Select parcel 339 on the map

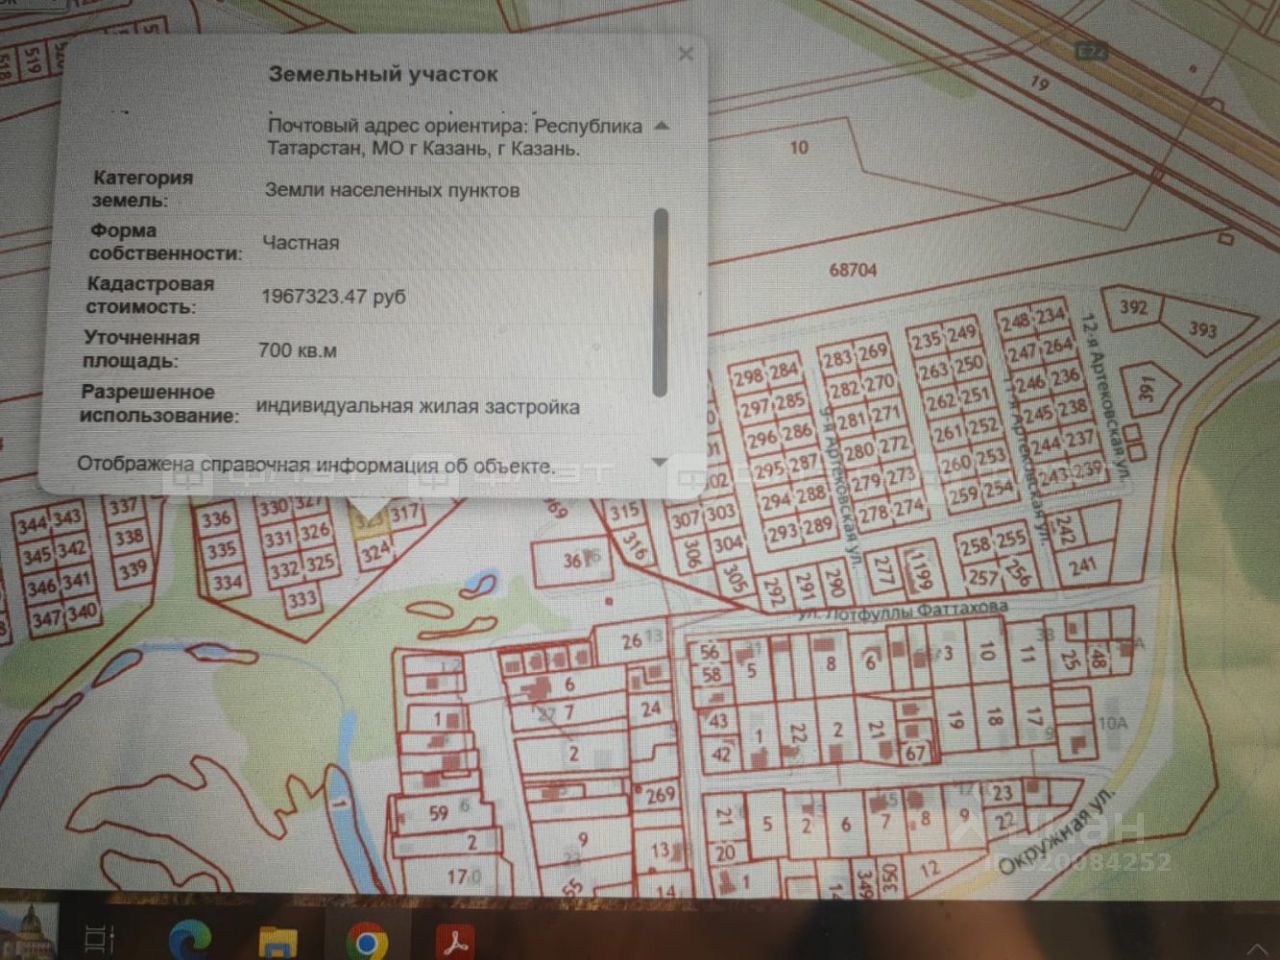coord(132,569)
